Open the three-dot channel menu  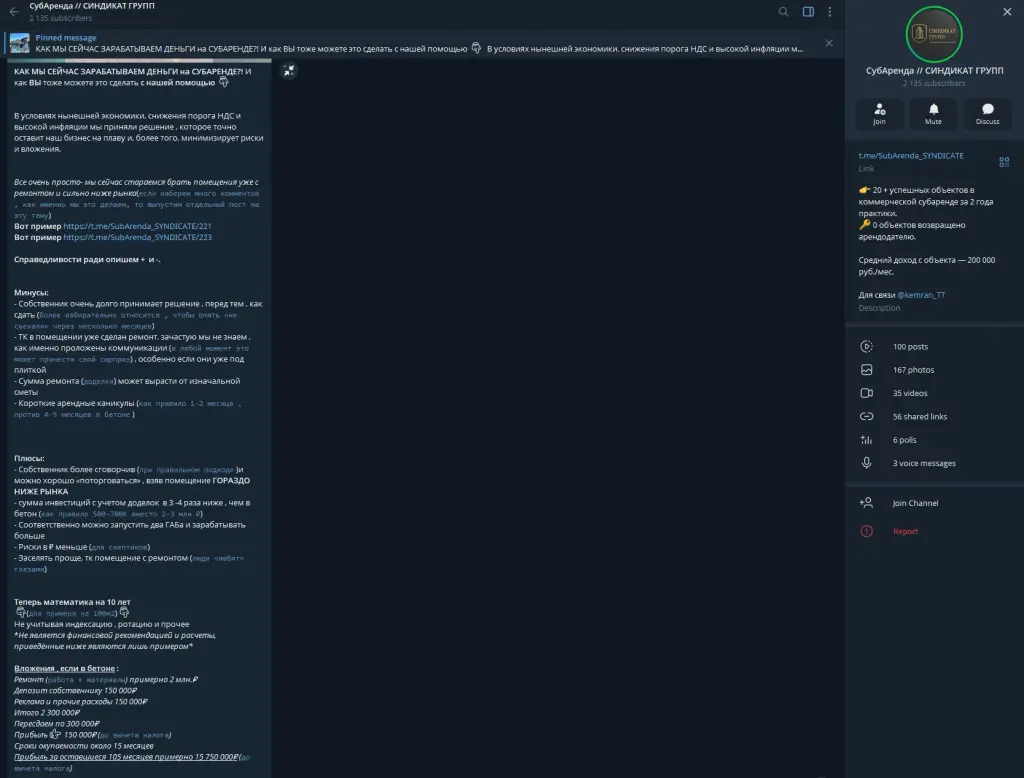click(829, 12)
